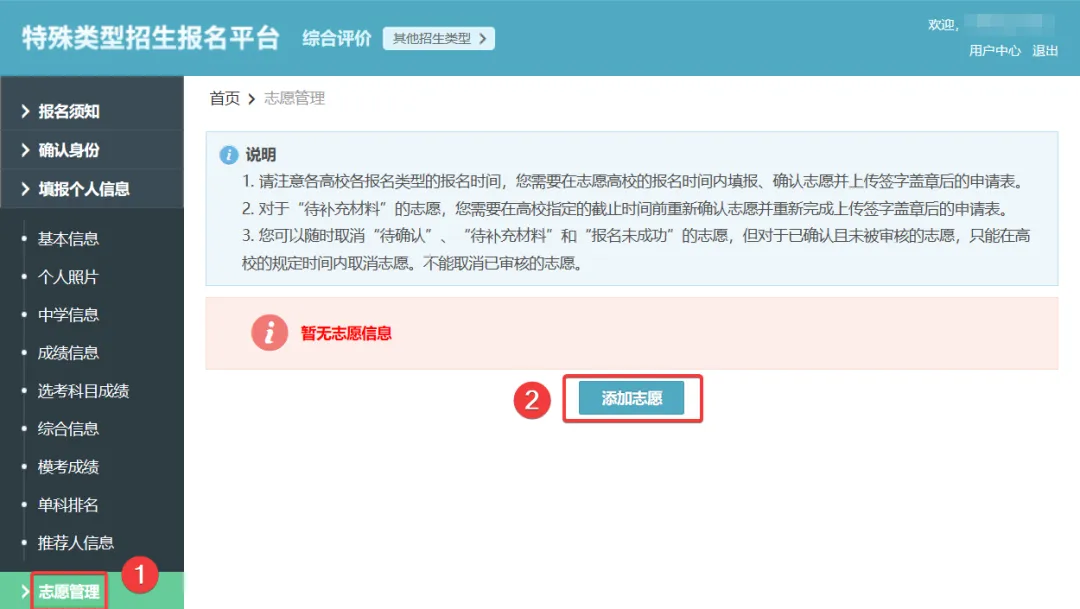Expand the 确认身份 section
This screenshot has width=1080, height=609.
pos(68,150)
